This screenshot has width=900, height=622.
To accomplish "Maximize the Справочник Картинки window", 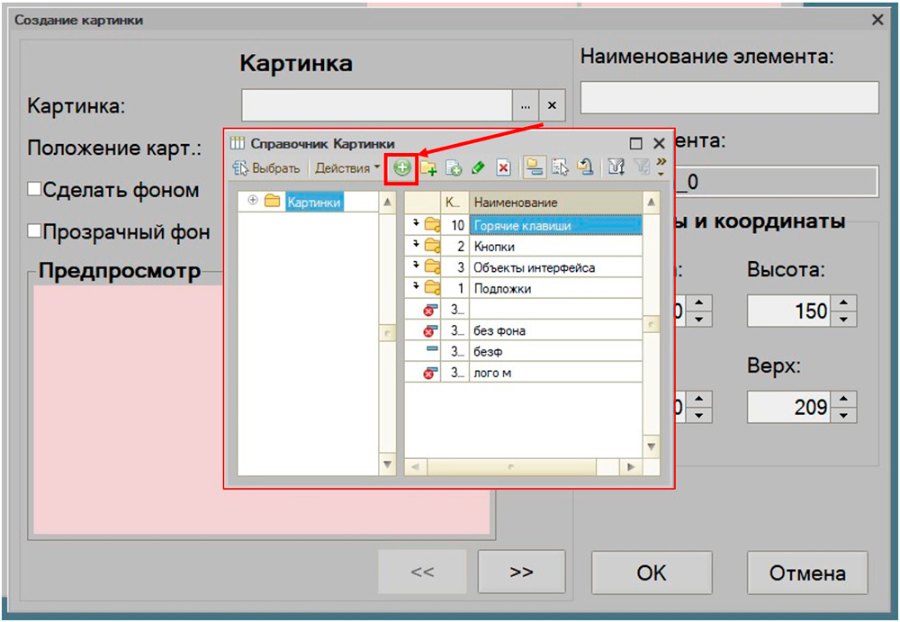I will pos(636,143).
